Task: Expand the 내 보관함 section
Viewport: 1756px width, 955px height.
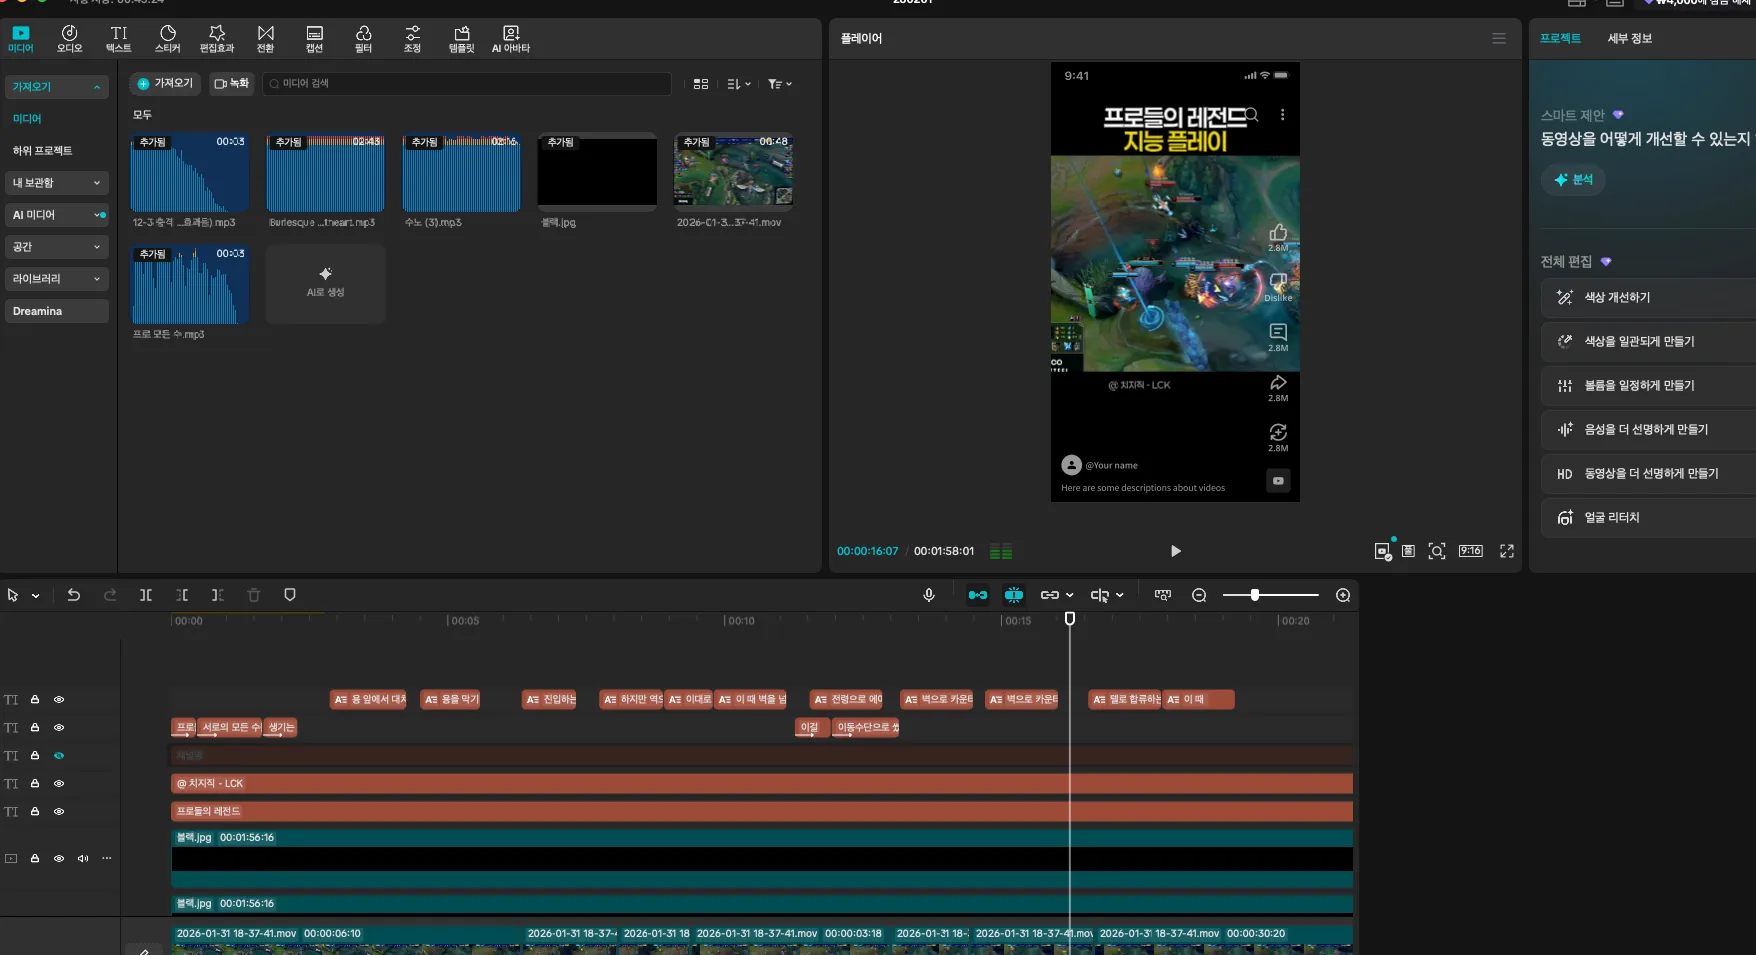Action: 57,183
